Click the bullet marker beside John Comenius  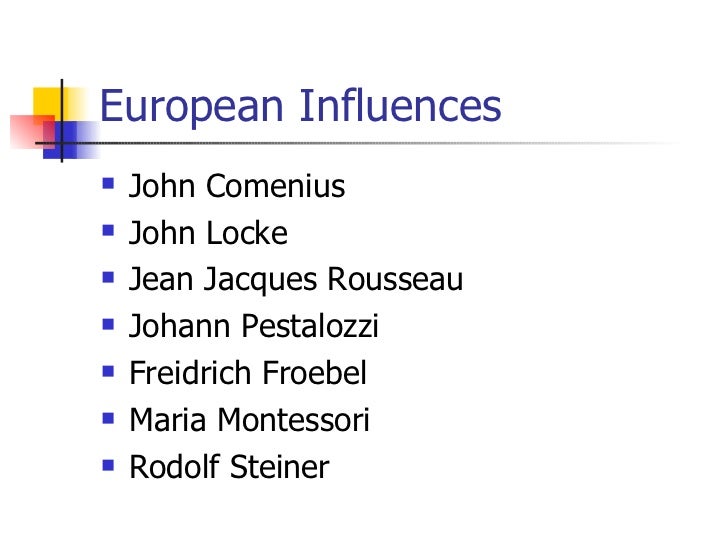coord(108,185)
